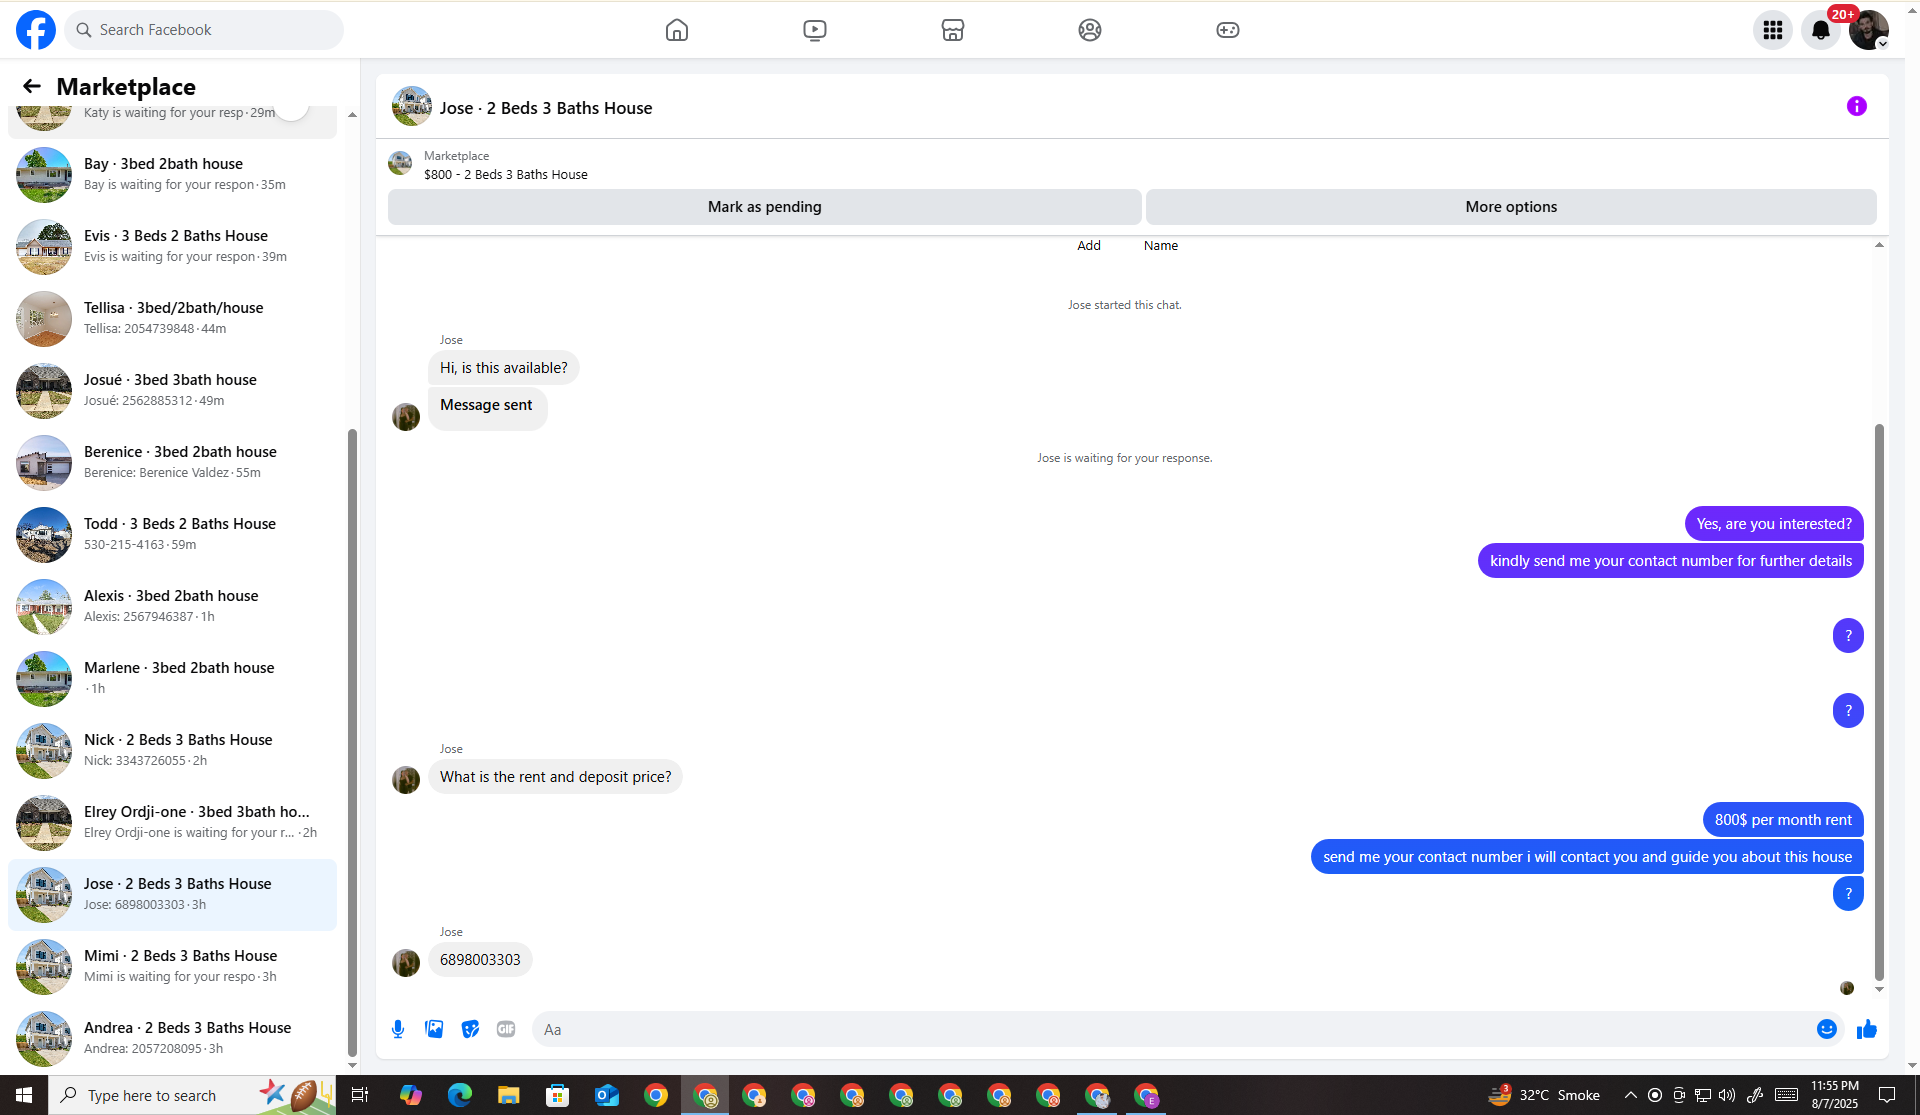Image resolution: width=1920 pixels, height=1115 pixels.
Task: Click the Aa message input field
Action: coord(1170,1029)
